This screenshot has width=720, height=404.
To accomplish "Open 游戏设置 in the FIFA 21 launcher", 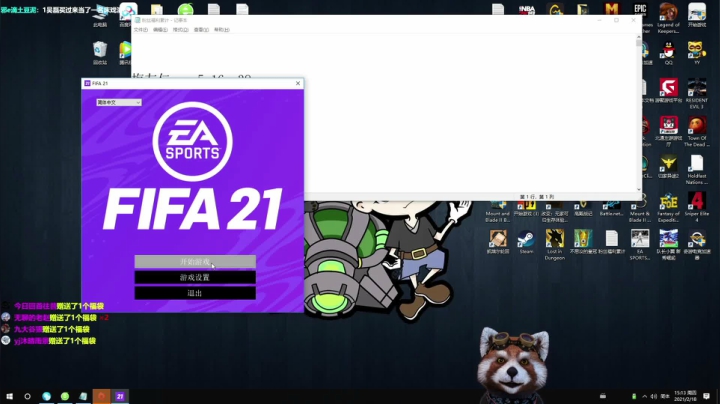I will pyautogui.click(x=195, y=277).
